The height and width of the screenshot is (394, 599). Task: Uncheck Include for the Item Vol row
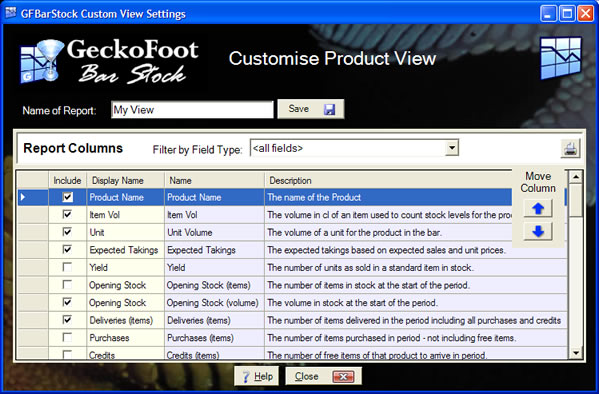67,214
